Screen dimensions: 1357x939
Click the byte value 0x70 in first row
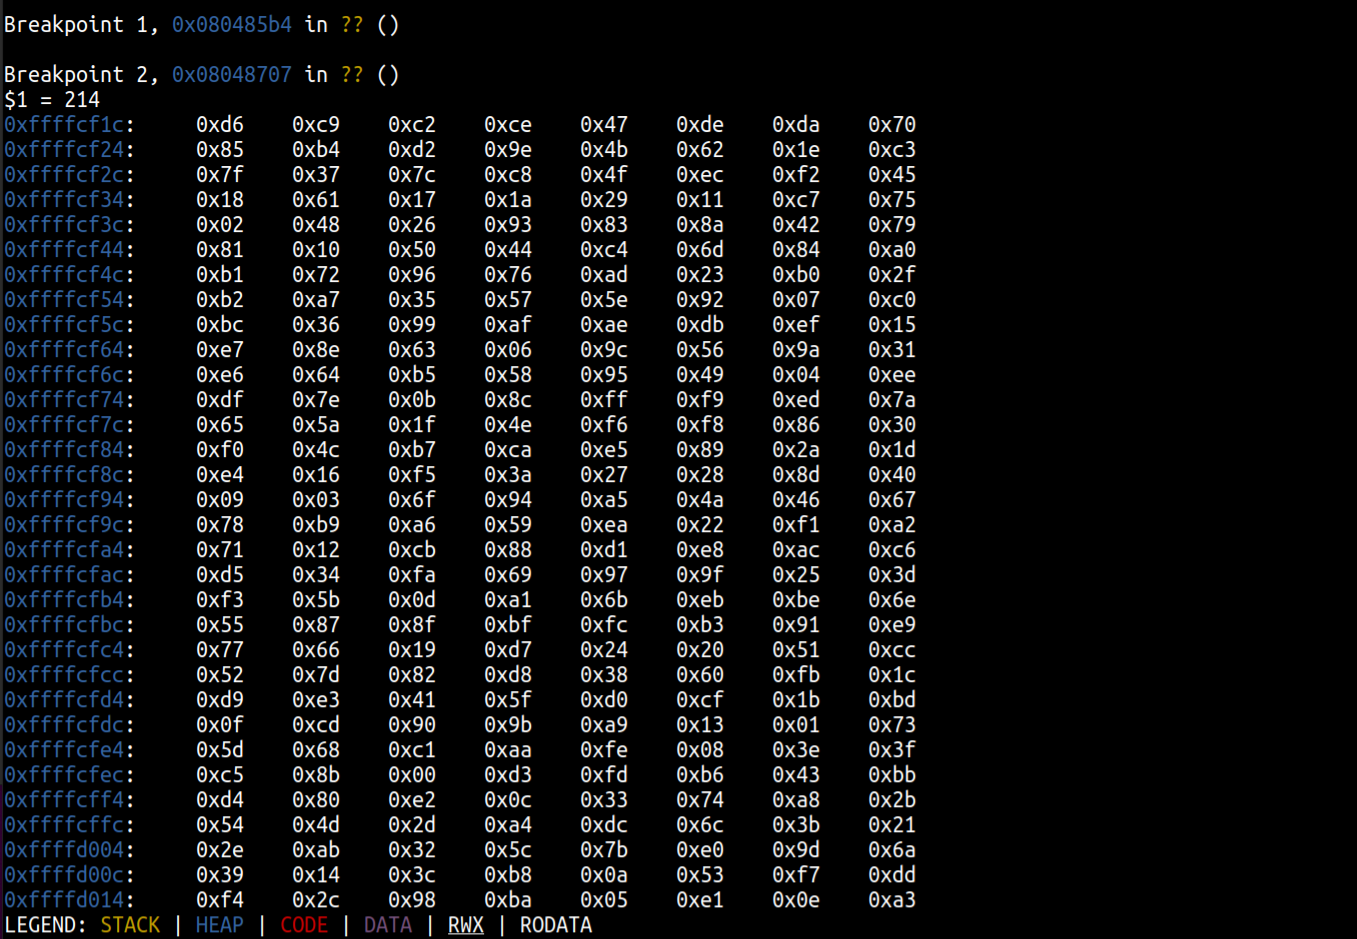pos(891,125)
